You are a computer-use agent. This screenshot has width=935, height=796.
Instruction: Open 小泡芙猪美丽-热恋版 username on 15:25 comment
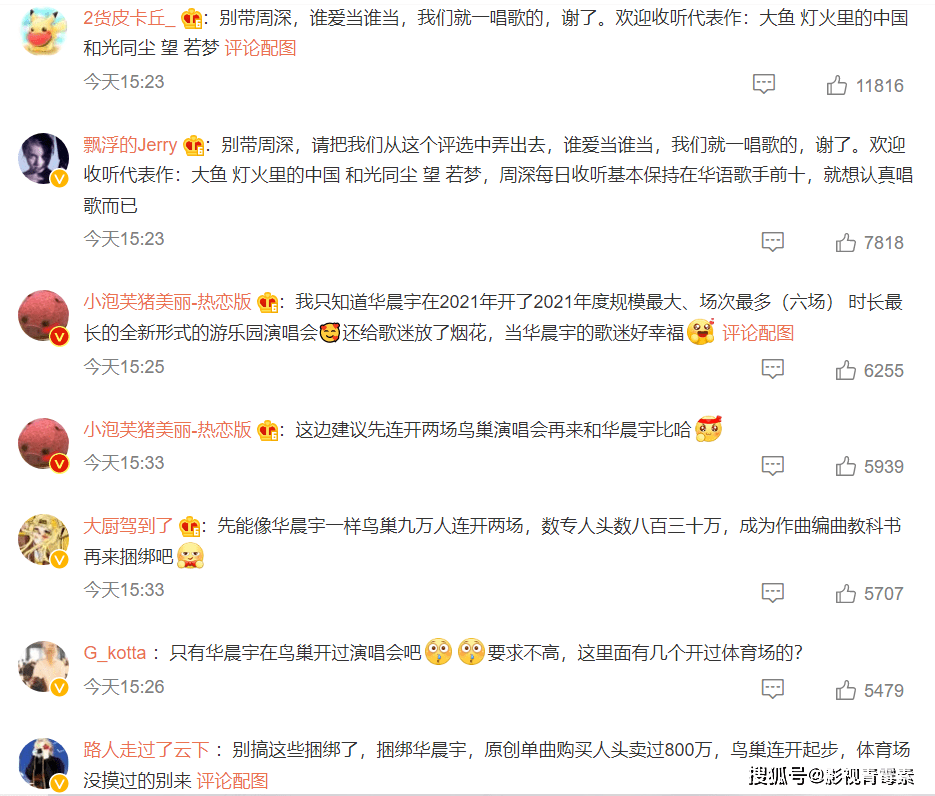tap(168, 302)
